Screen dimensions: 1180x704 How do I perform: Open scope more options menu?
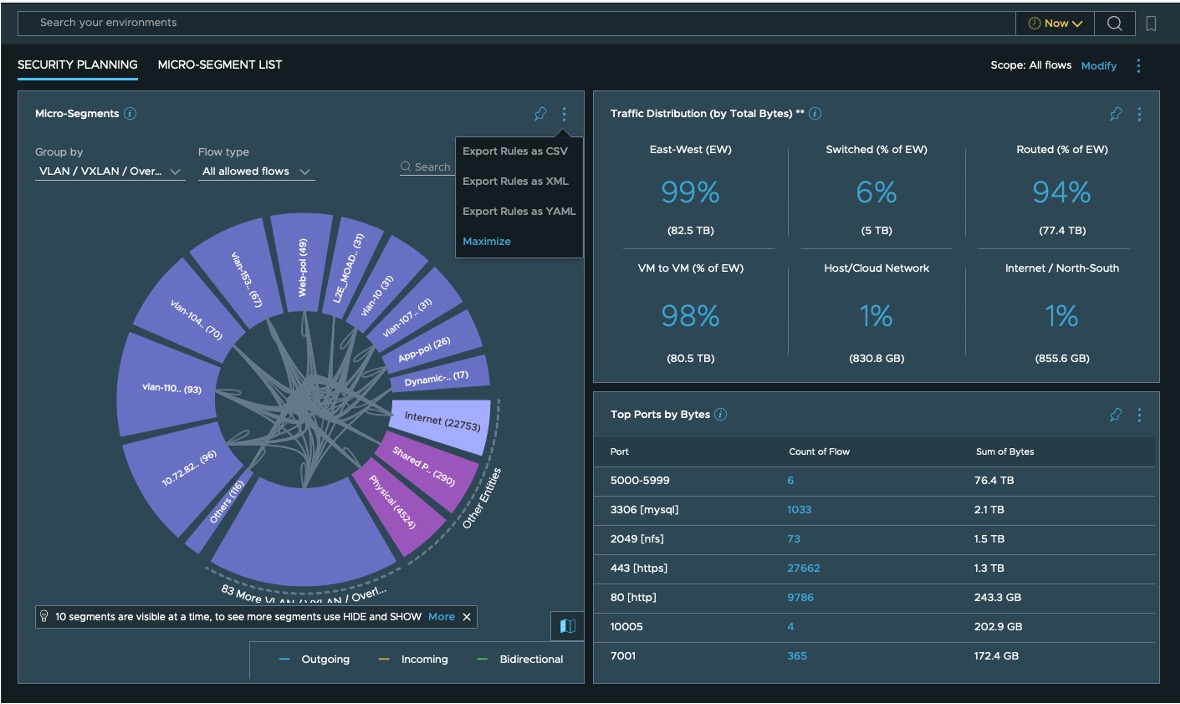[1138, 66]
